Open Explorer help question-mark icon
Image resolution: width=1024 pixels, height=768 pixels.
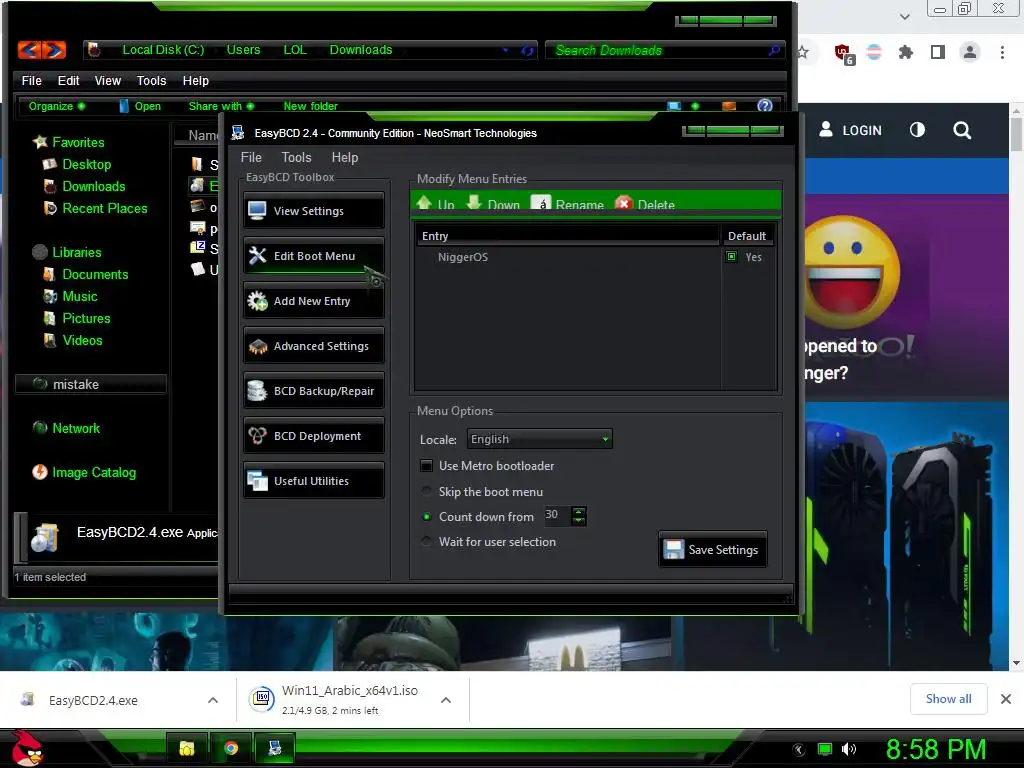[x=765, y=105]
